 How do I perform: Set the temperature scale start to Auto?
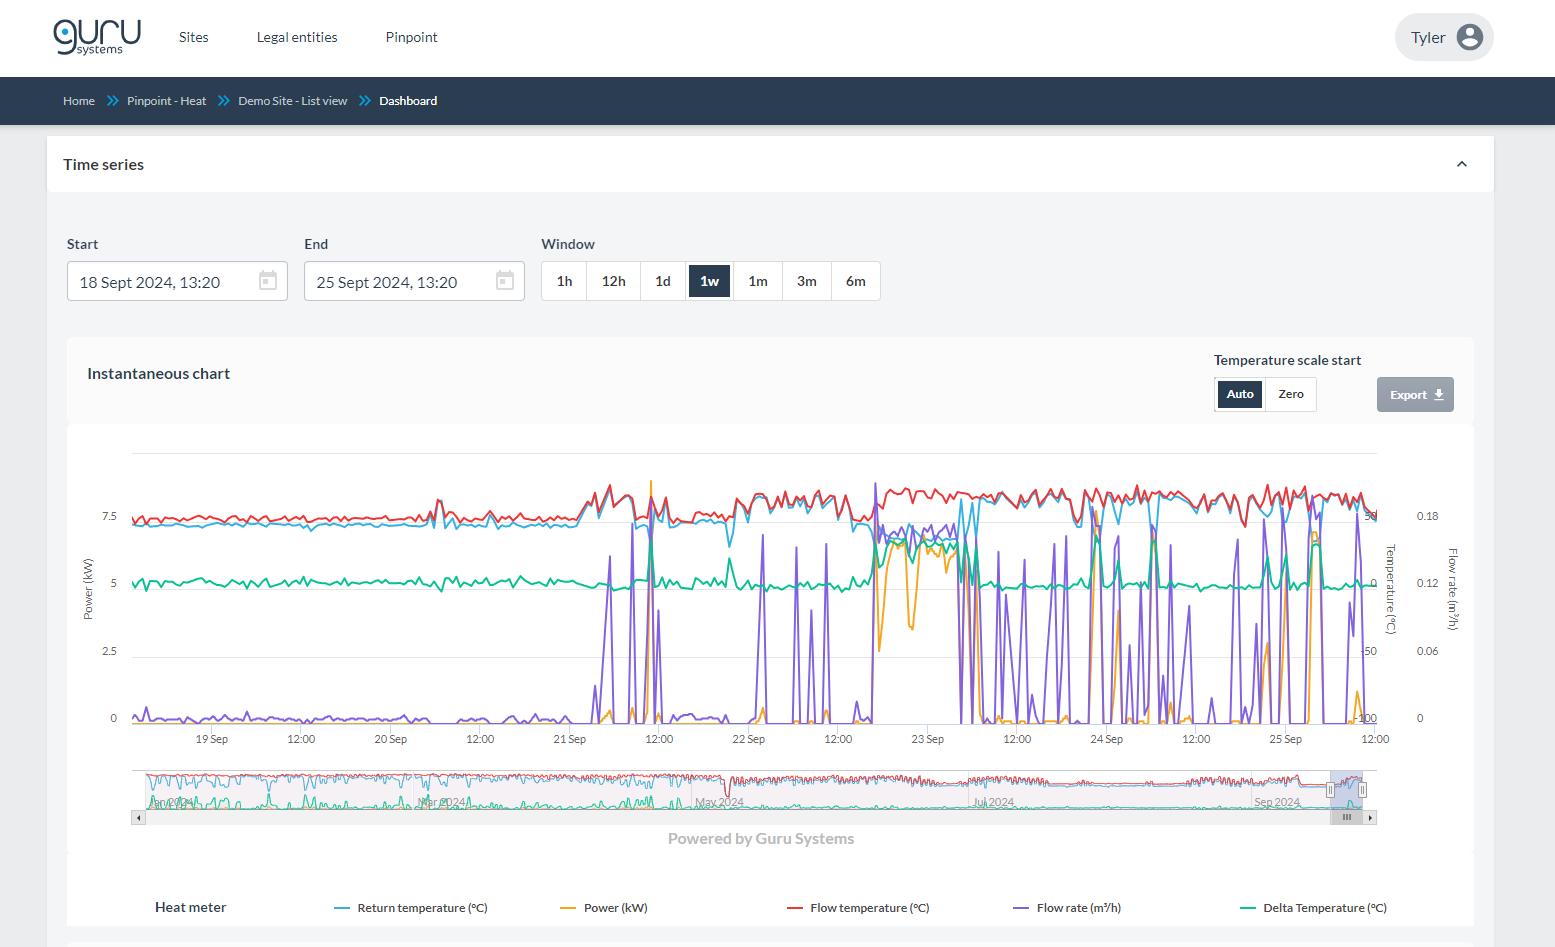(x=1240, y=394)
